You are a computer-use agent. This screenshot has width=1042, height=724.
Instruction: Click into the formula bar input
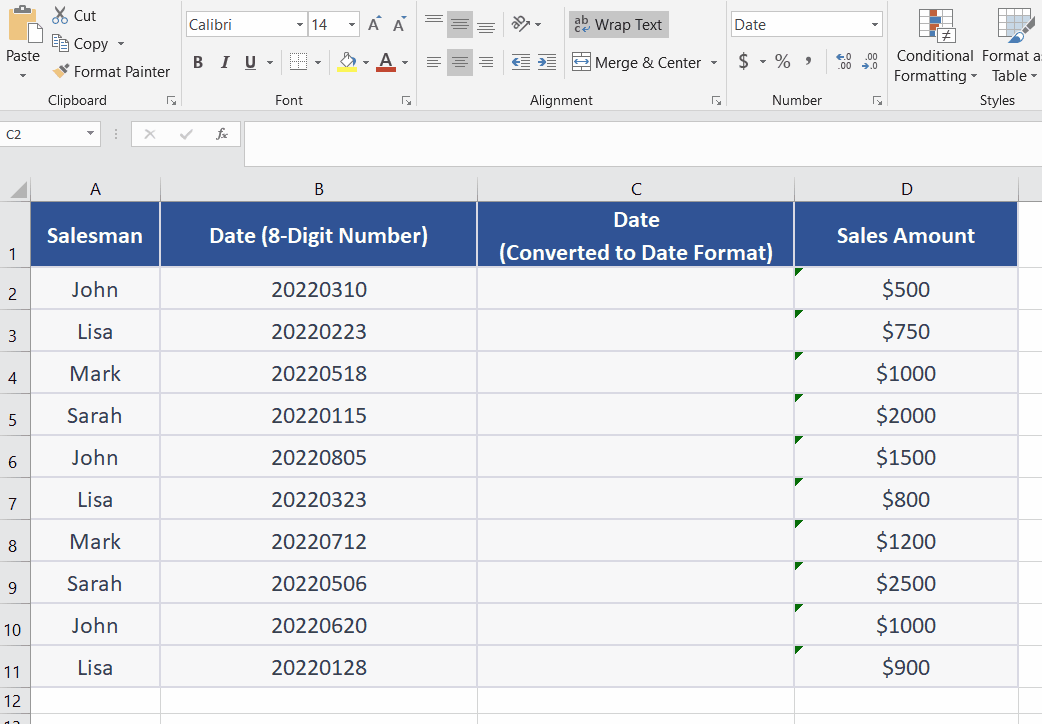(643, 143)
